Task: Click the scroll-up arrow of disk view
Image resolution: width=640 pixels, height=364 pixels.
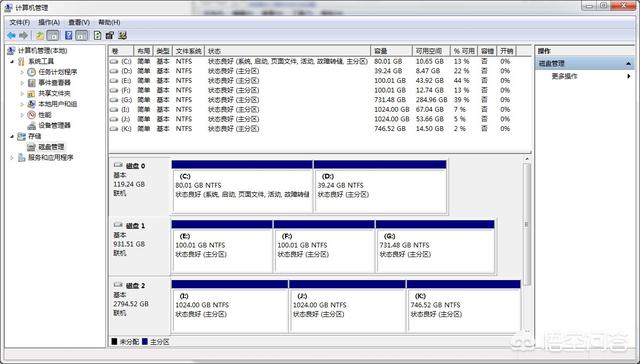Action: [527, 159]
